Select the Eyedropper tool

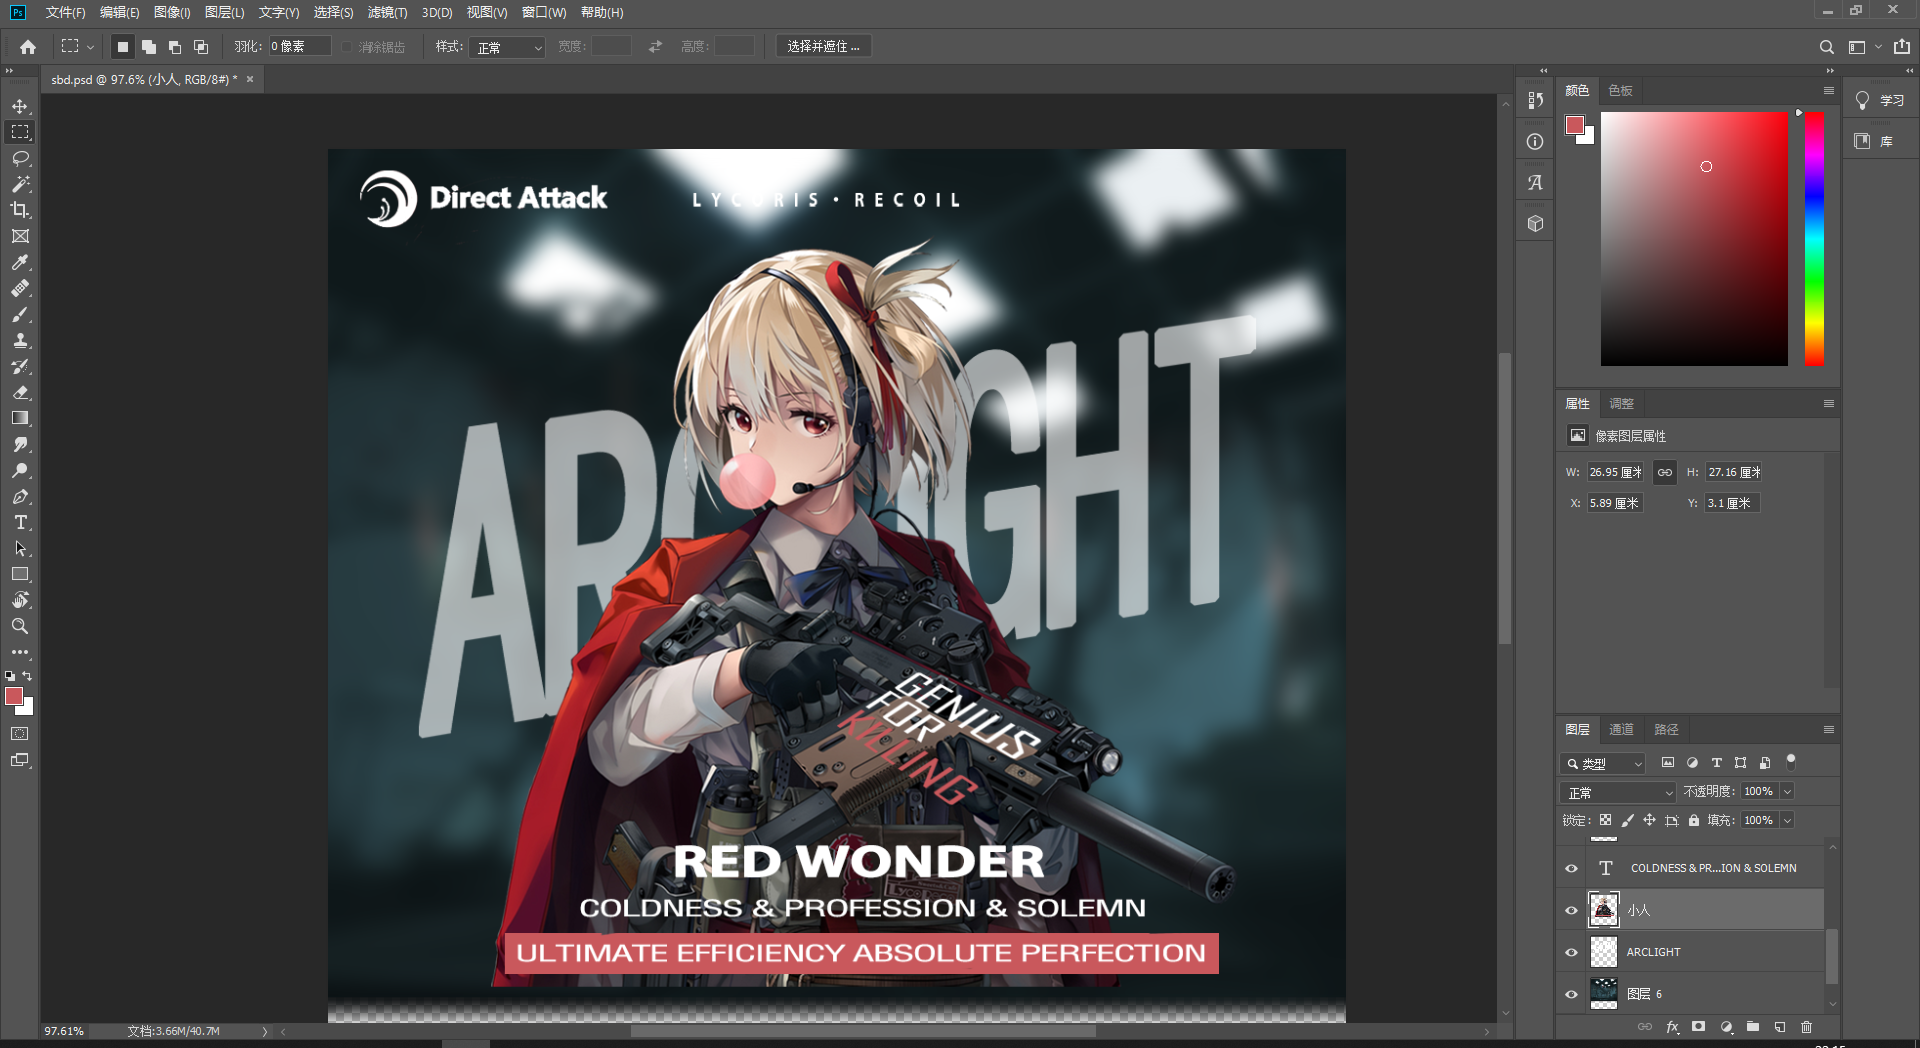(x=20, y=262)
